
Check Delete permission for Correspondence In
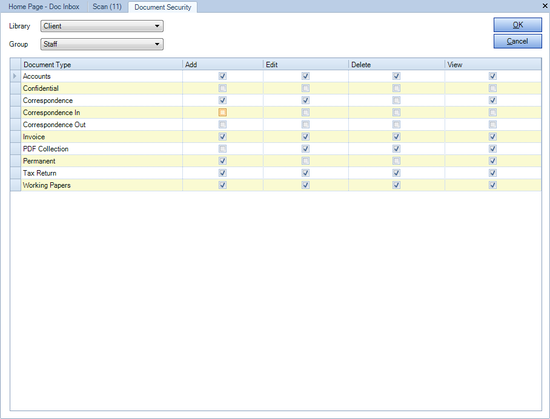396,113
